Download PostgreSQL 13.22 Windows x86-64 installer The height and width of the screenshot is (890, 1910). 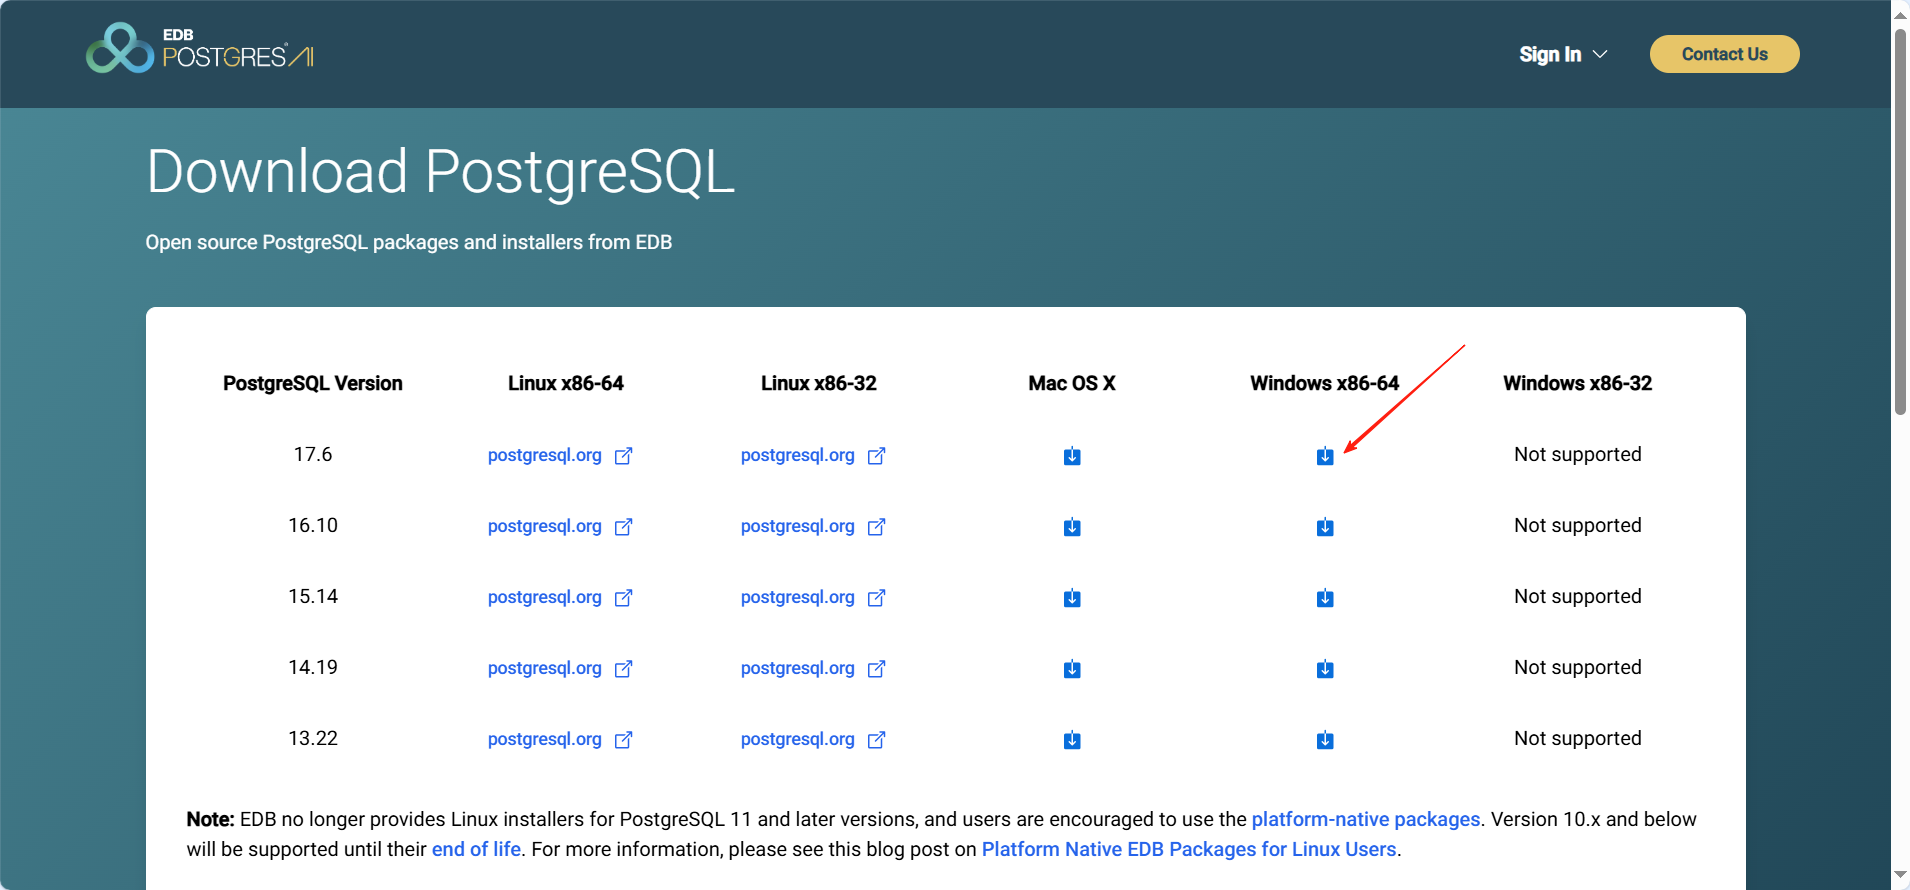pyautogui.click(x=1324, y=740)
